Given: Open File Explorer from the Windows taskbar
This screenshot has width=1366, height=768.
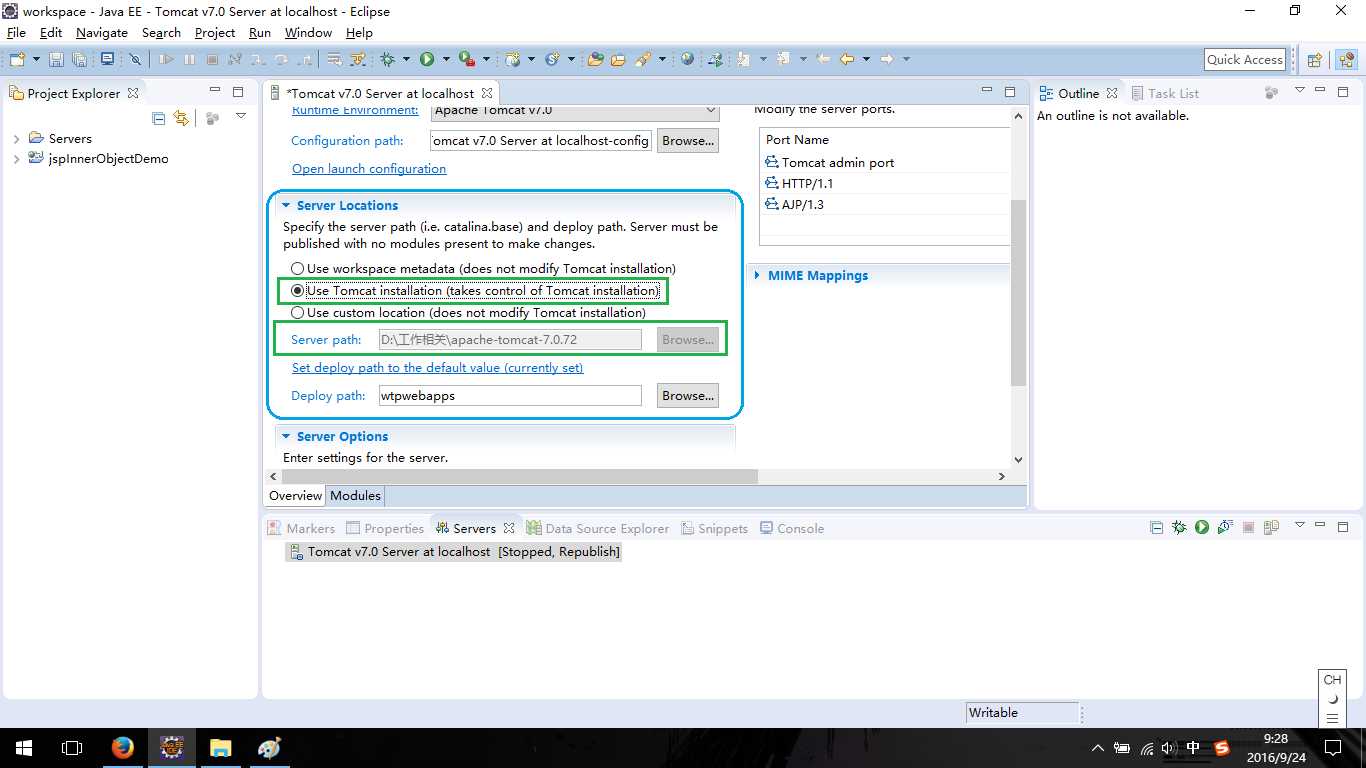Looking at the screenshot, I should (220, 747).
